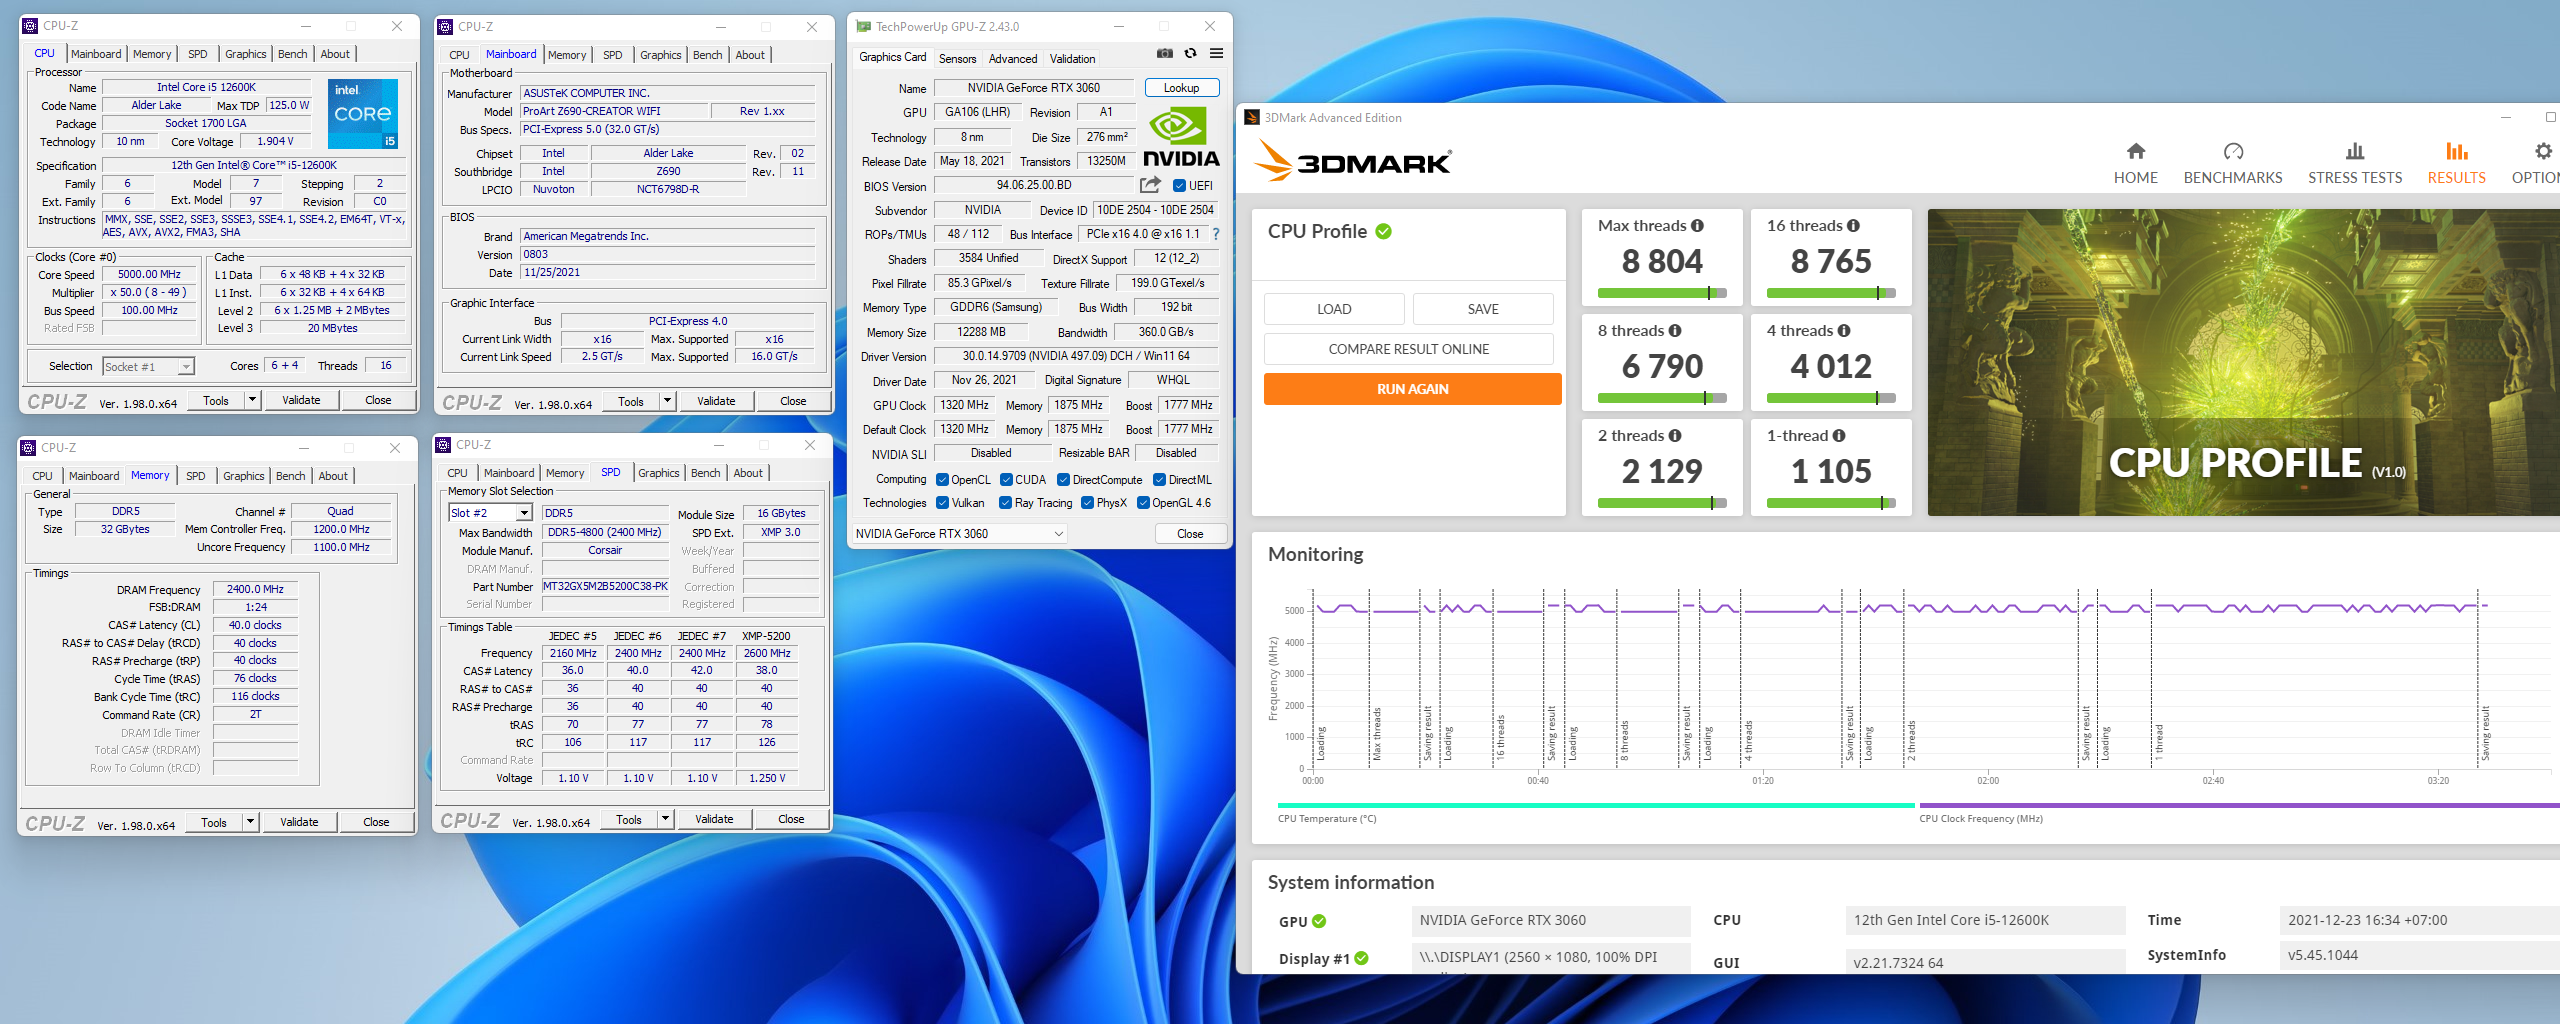Screen dimensions: 2560x1024
Task: Switch to the Sensors tab in GPU-Z
Action: point(957,59)
